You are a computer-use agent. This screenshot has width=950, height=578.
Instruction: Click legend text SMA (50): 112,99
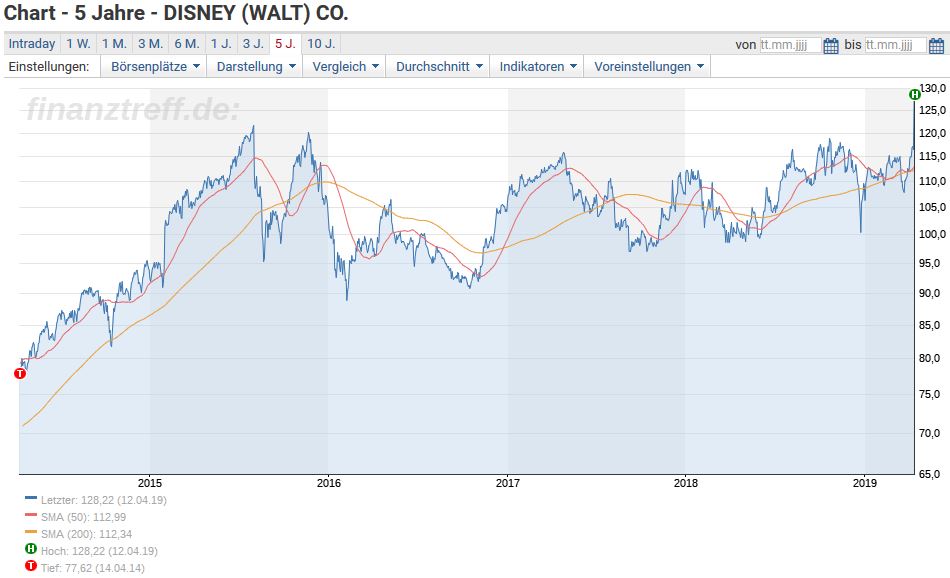[84, 517]
